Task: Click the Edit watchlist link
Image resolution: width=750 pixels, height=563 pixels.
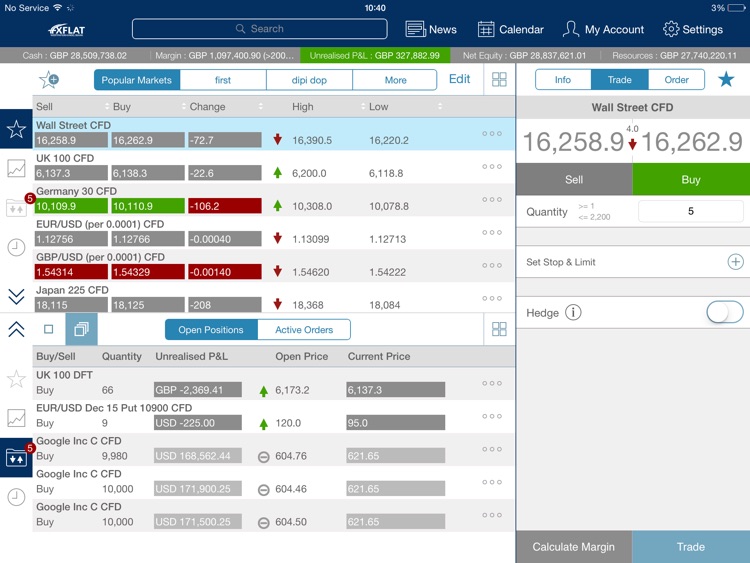Action: click(x=459, y=79)
